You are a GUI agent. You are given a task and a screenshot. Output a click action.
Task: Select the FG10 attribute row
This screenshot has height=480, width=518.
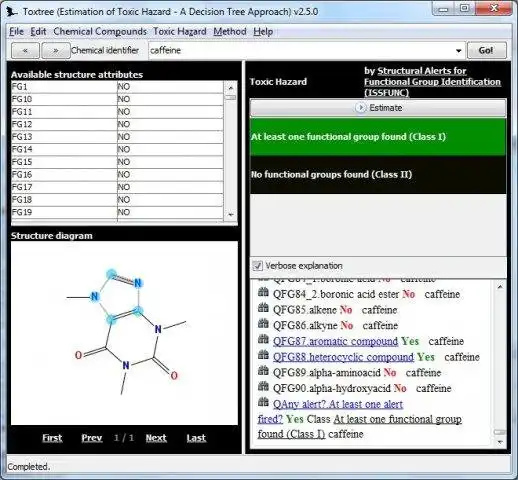(x=117, y=99)
